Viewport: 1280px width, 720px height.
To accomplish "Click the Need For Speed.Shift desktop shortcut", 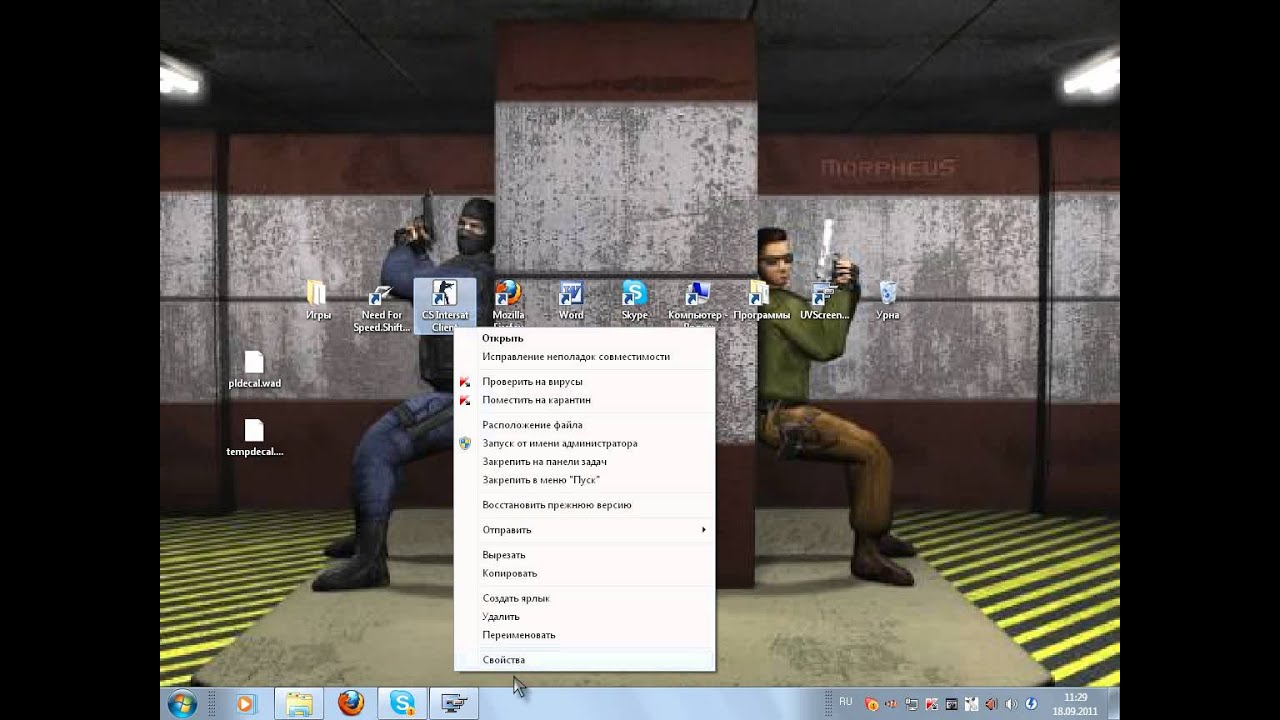I will point(381,307).
